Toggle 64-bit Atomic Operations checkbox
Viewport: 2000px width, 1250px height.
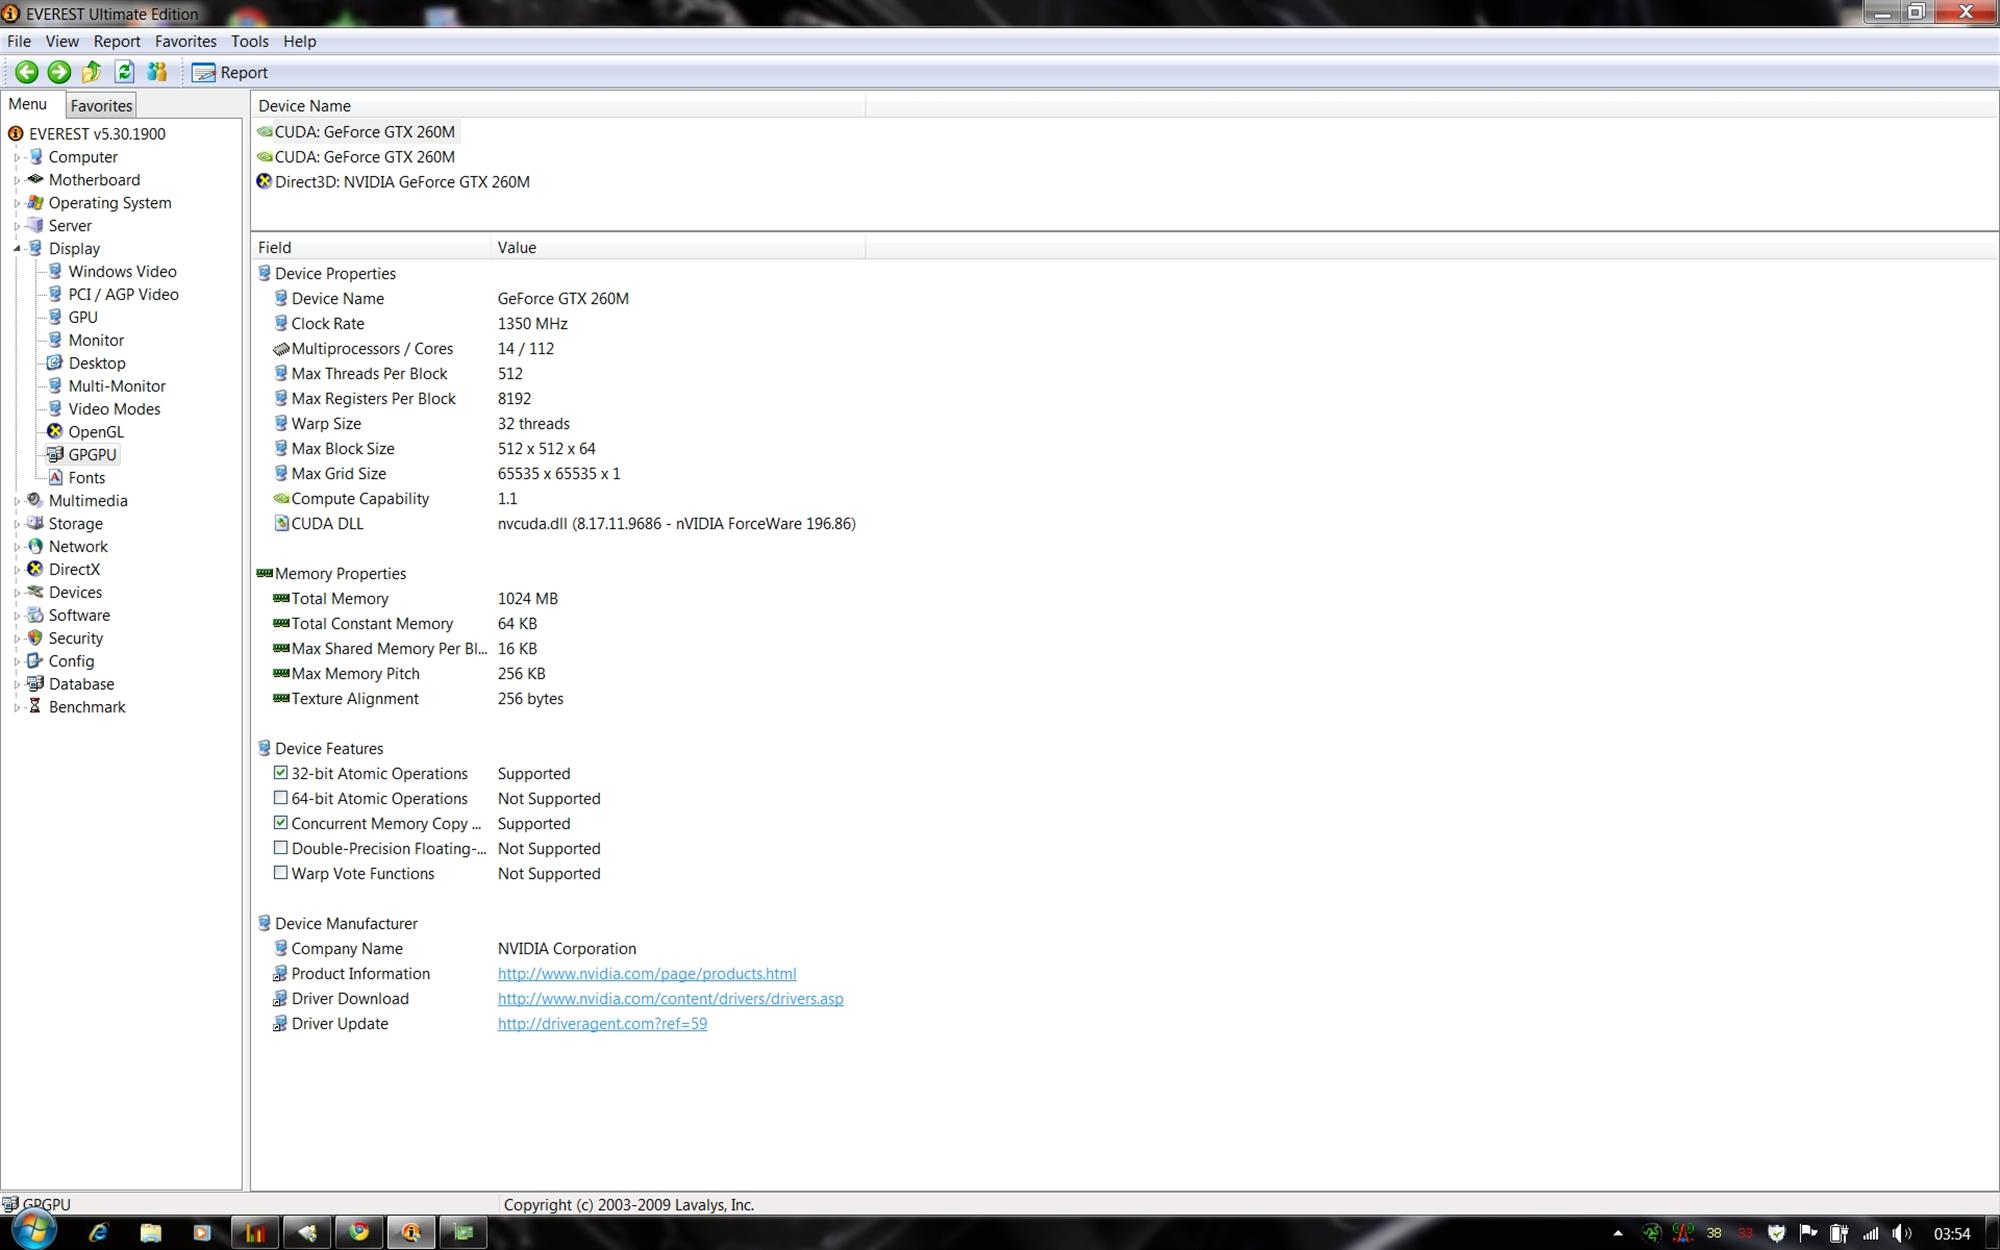(281, 798)
